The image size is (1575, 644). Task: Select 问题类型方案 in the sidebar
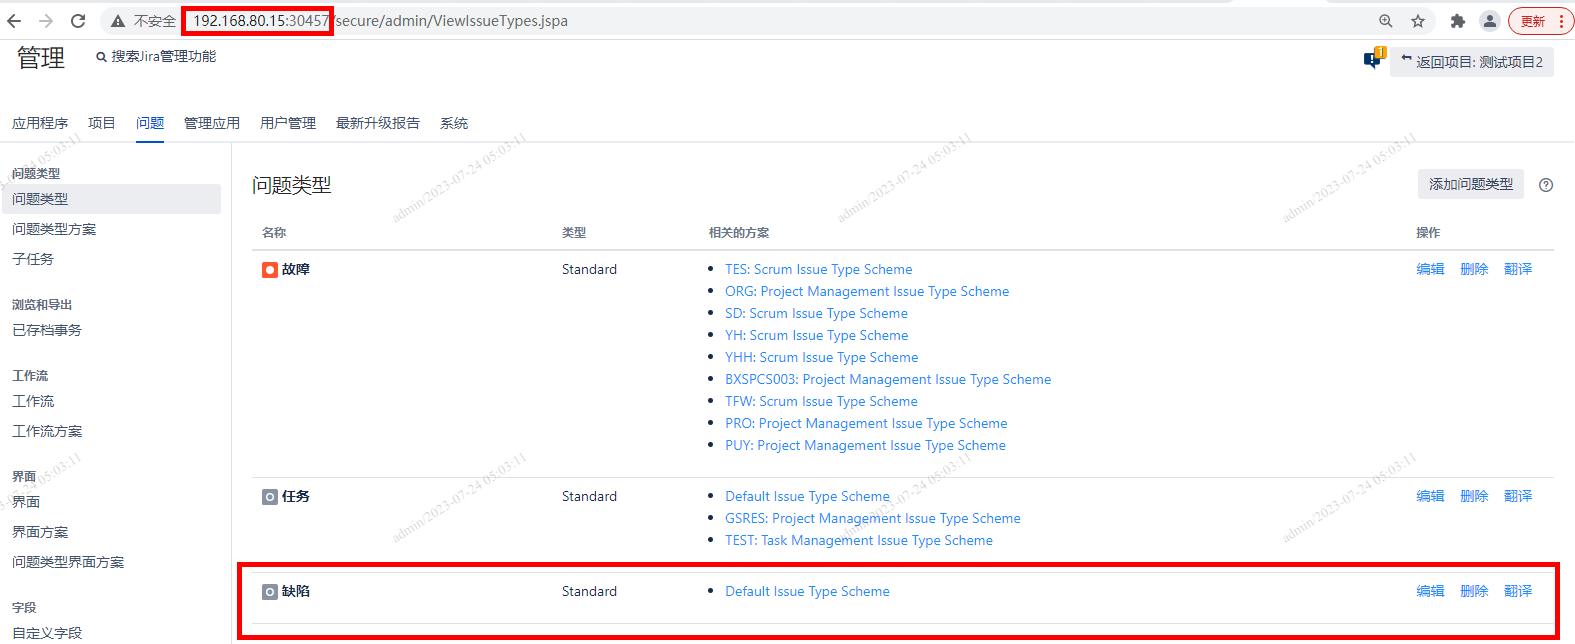click(54, 229)
